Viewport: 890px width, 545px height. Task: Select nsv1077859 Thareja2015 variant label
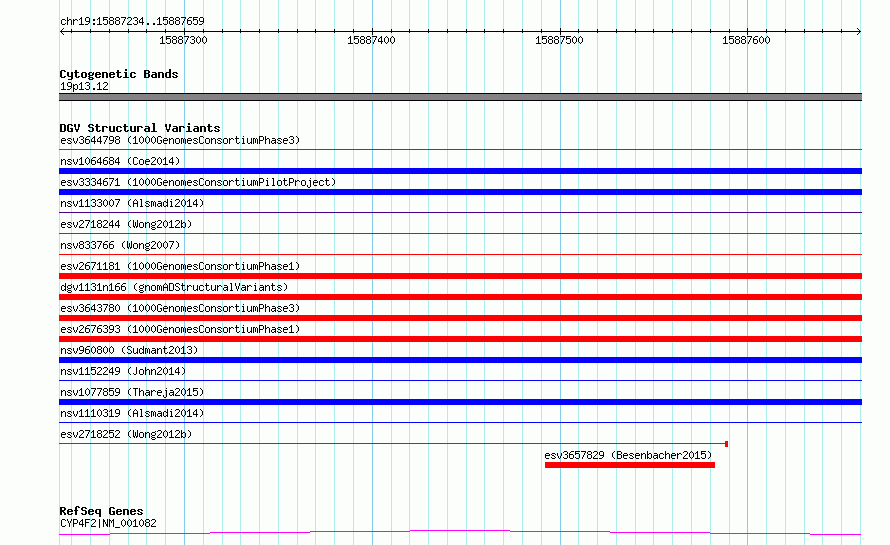(x=132, y=392)
